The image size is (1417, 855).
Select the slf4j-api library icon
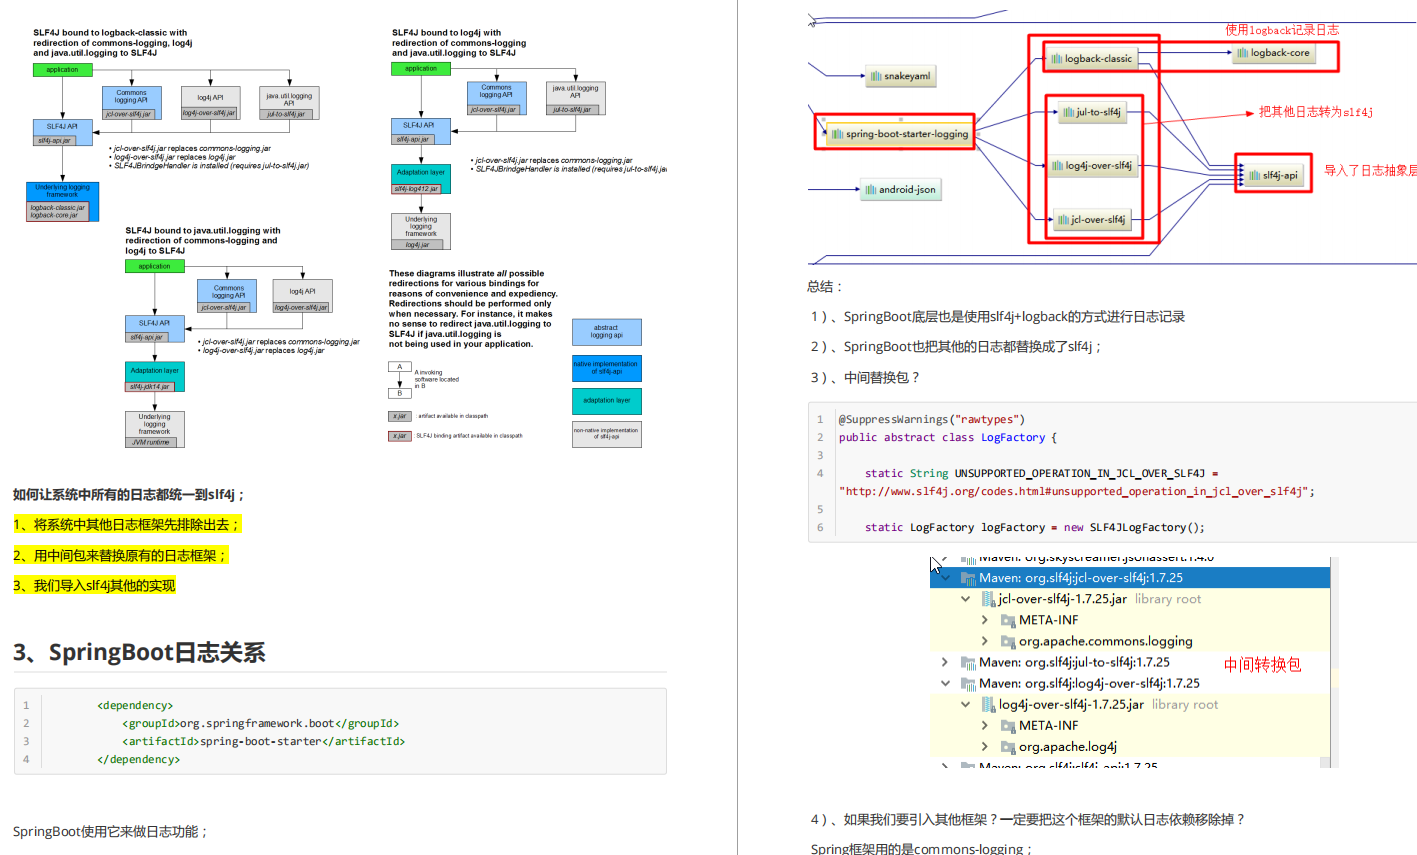click(1254, 175)
